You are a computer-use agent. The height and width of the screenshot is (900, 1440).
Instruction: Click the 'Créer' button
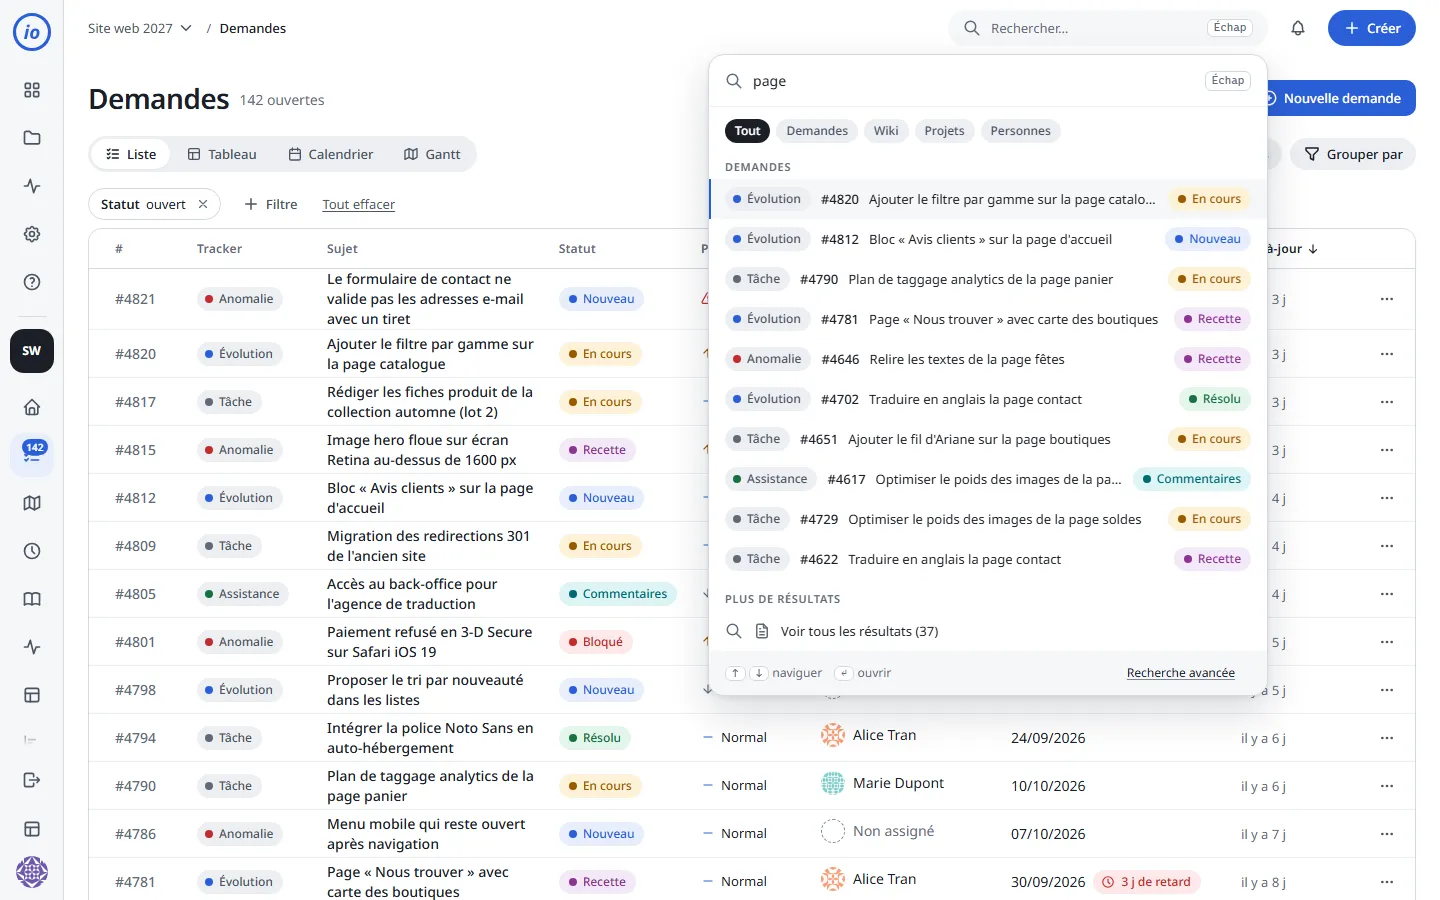1372,28
